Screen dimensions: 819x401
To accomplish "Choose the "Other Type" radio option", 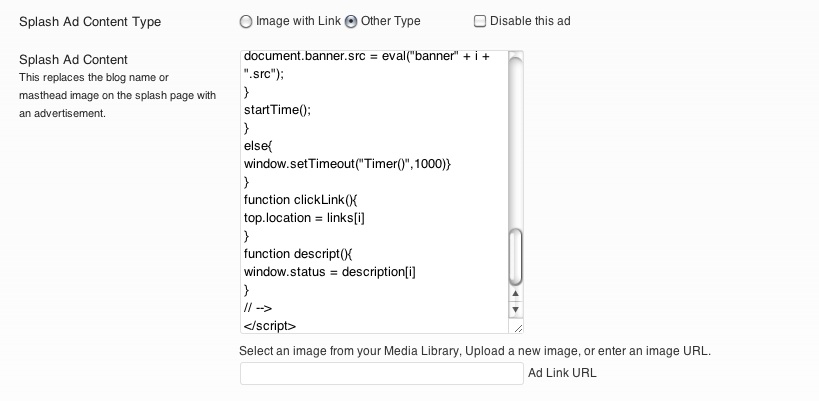I will coord(351,21).
